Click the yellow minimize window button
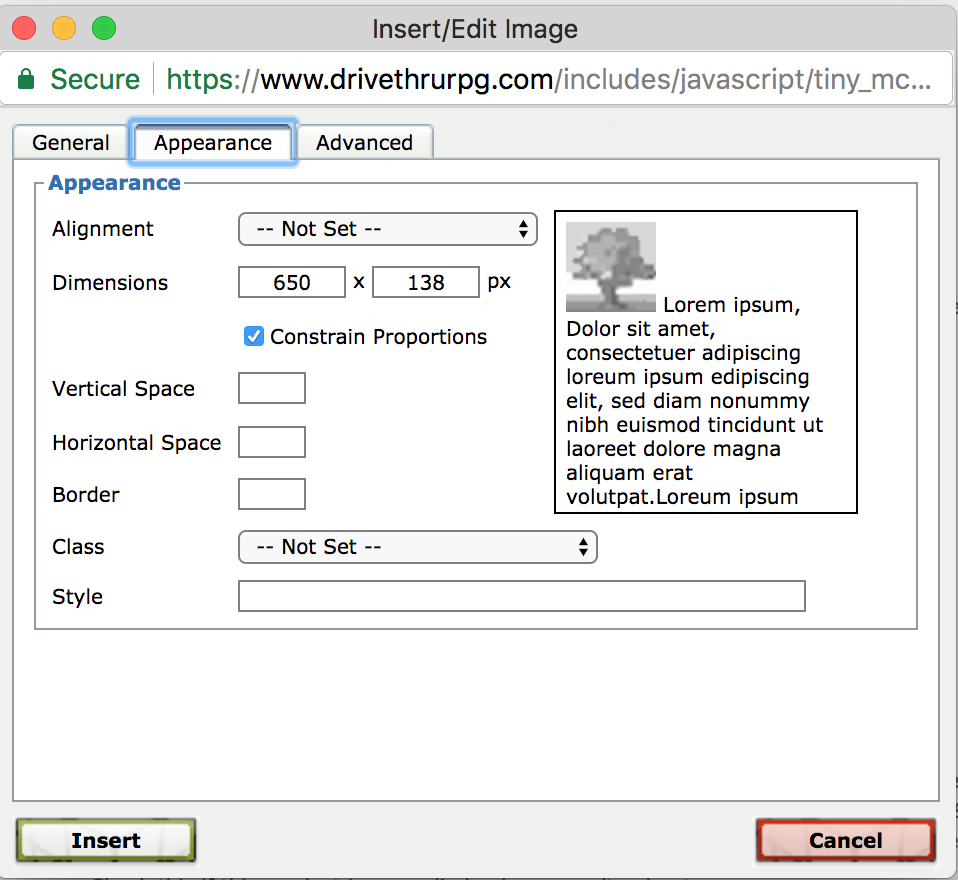Viewport: 958px width, 880px height. coord(64,29)
